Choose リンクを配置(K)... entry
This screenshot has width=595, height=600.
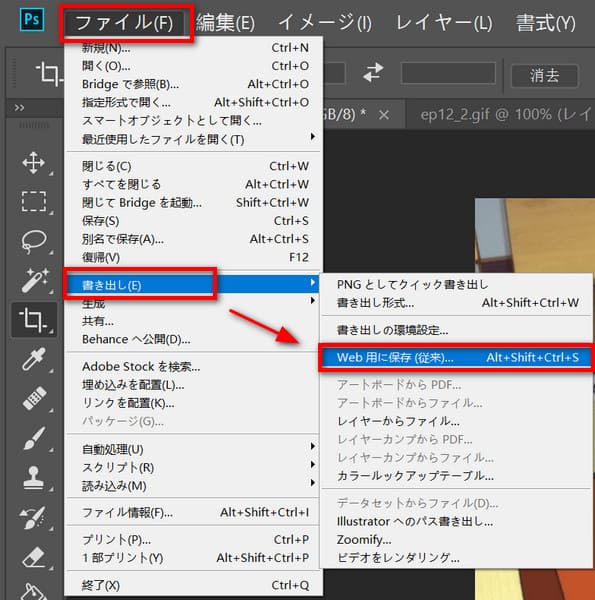coord(195,403)
